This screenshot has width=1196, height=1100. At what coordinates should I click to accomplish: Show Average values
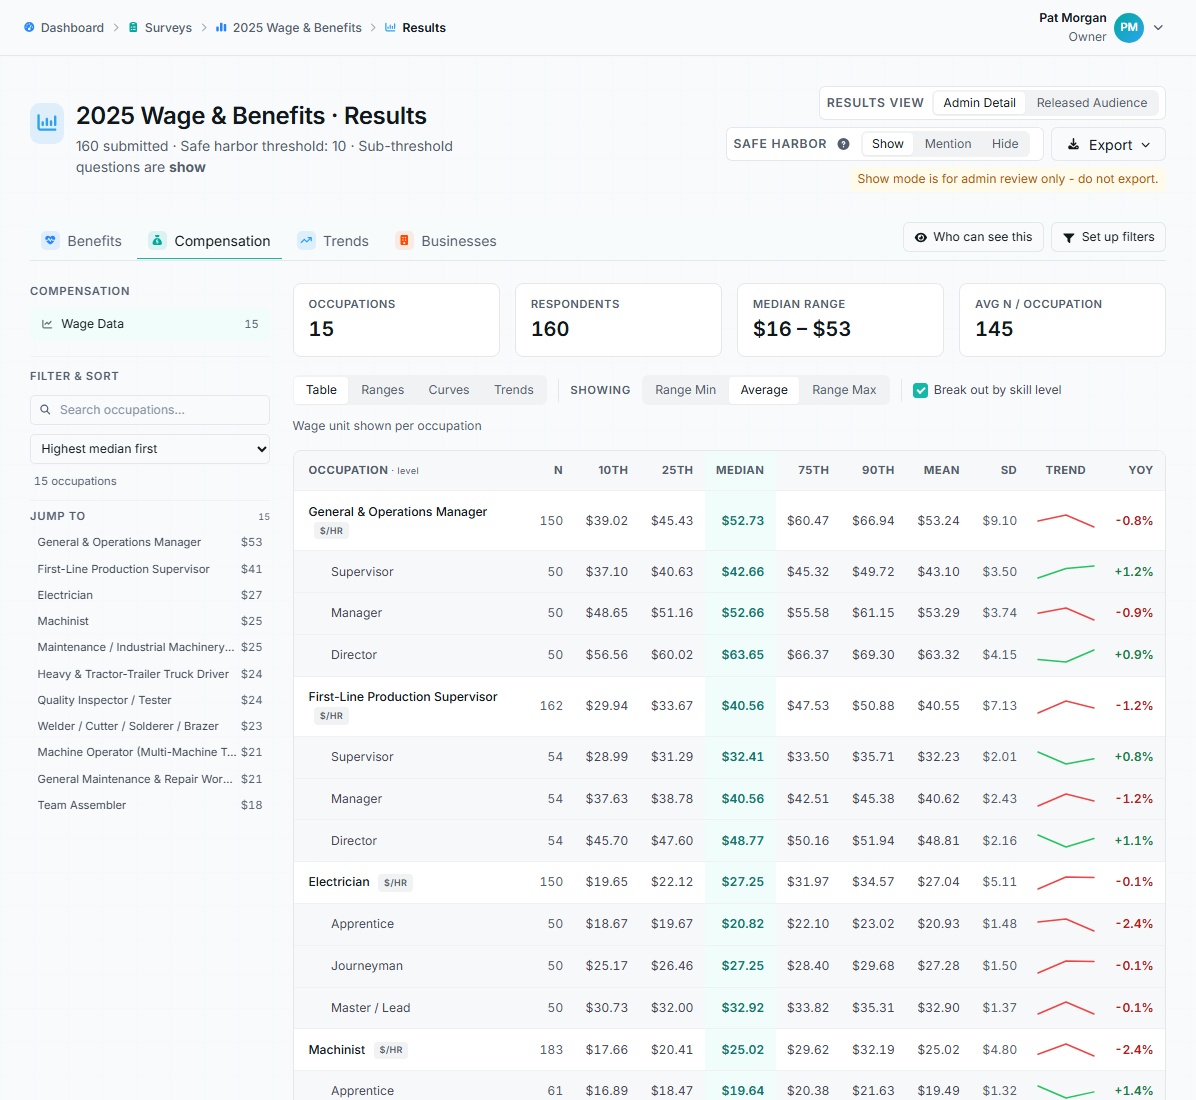point(764,390)
